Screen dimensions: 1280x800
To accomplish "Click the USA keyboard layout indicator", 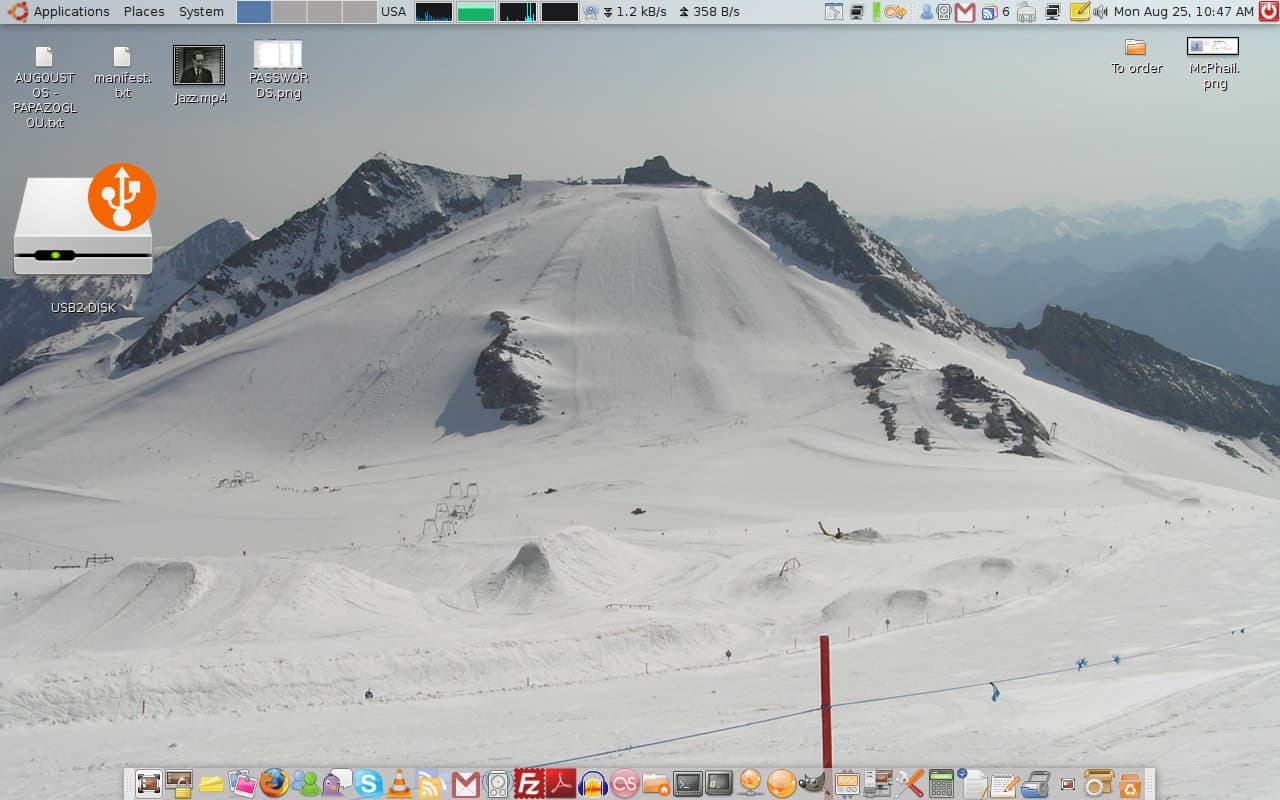I will coord(394,12).
